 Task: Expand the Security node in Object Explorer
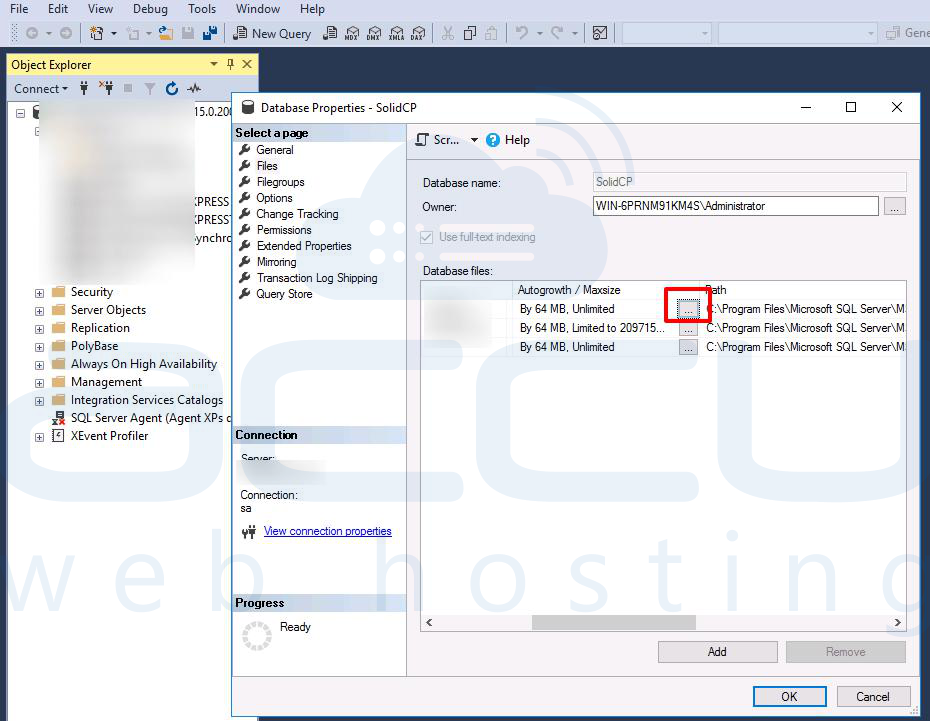point(39,292)
